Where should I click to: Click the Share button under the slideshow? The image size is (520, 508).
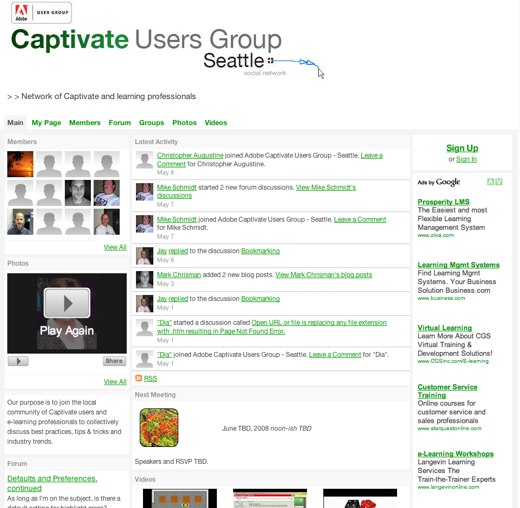tap(114, 361)
